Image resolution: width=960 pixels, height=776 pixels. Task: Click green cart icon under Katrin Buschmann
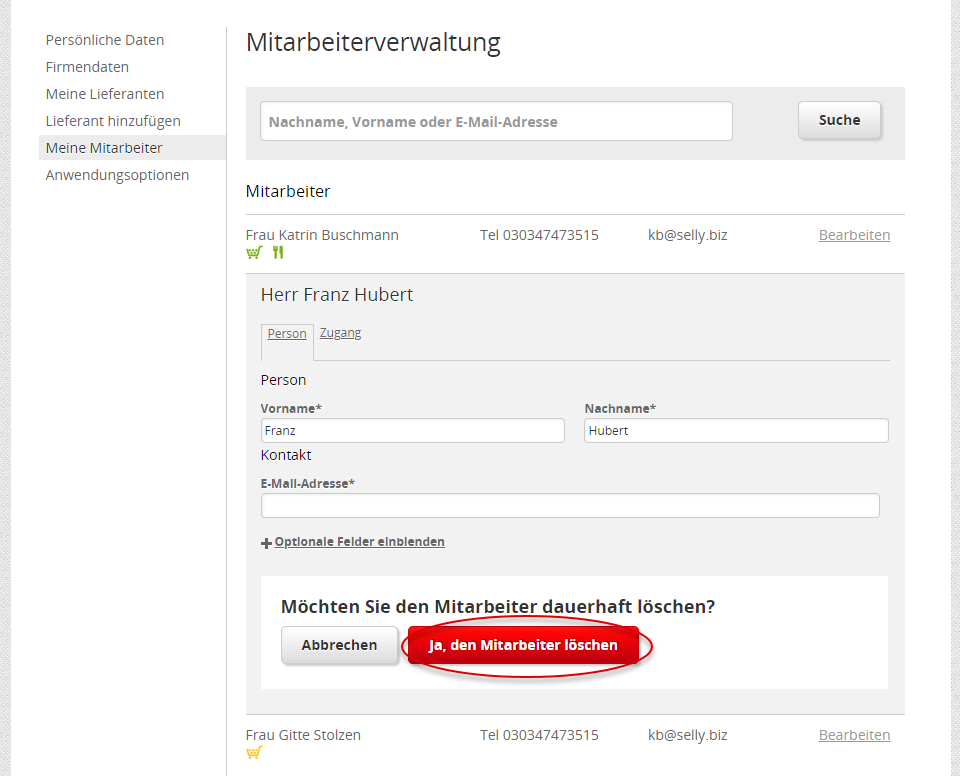pos(253,253)
